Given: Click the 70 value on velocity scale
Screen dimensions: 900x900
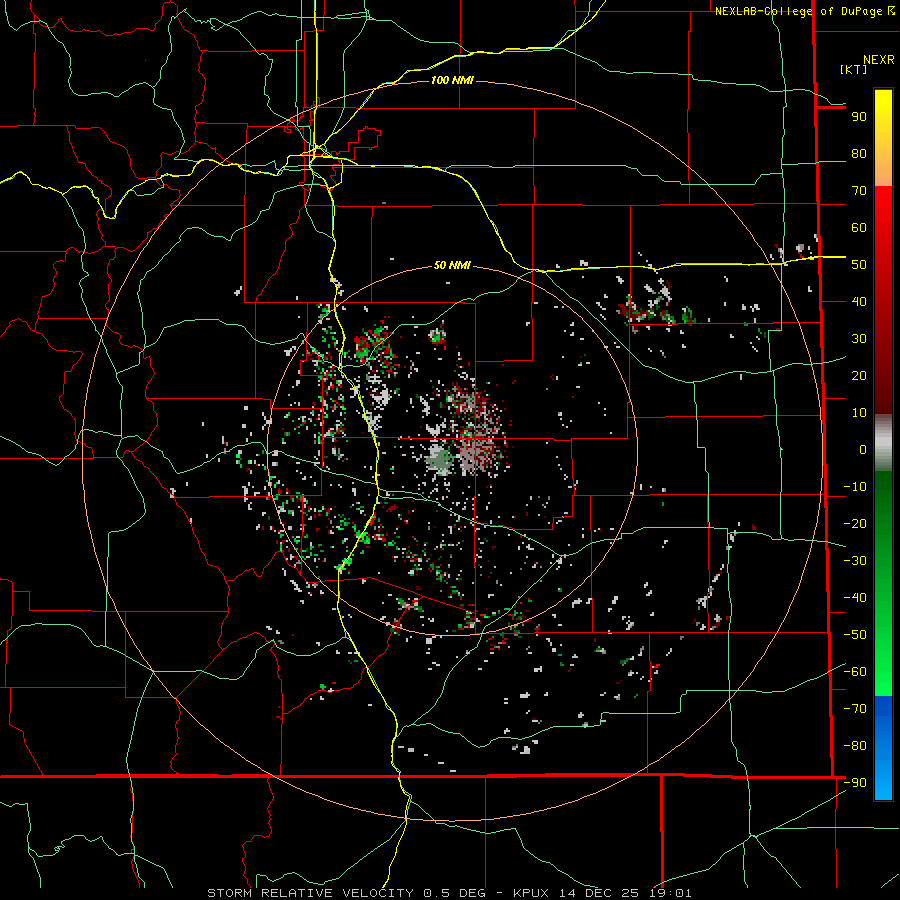Looking at the screenshot, I should click(859, 191).
